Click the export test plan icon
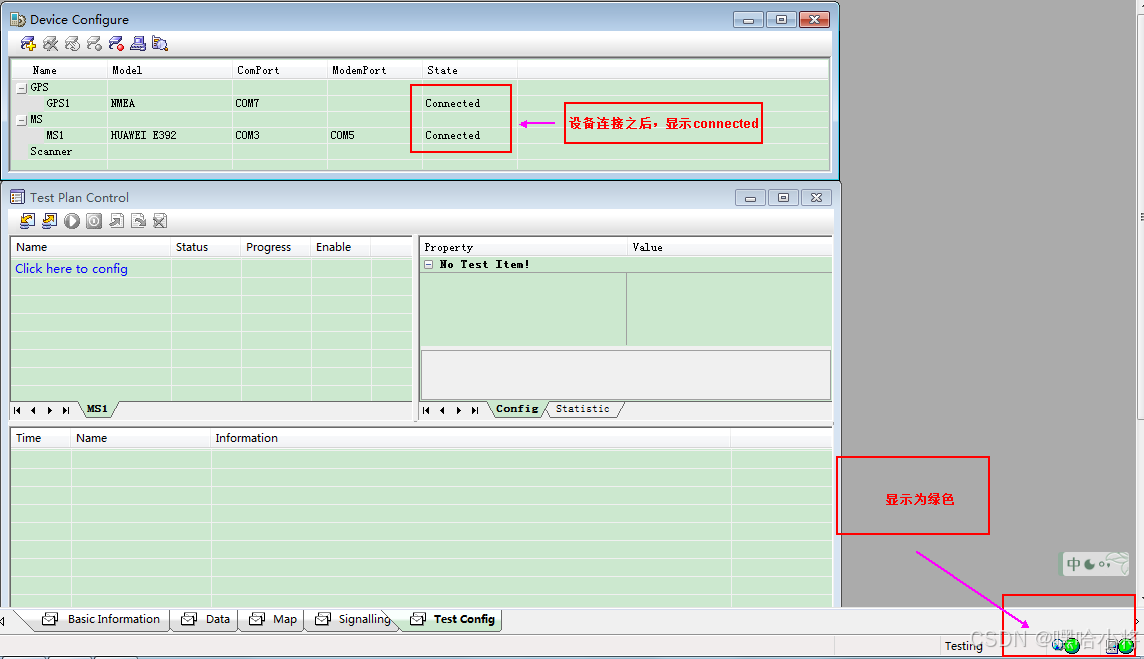This screenshot has height=659, width=1144. [48, 221]
